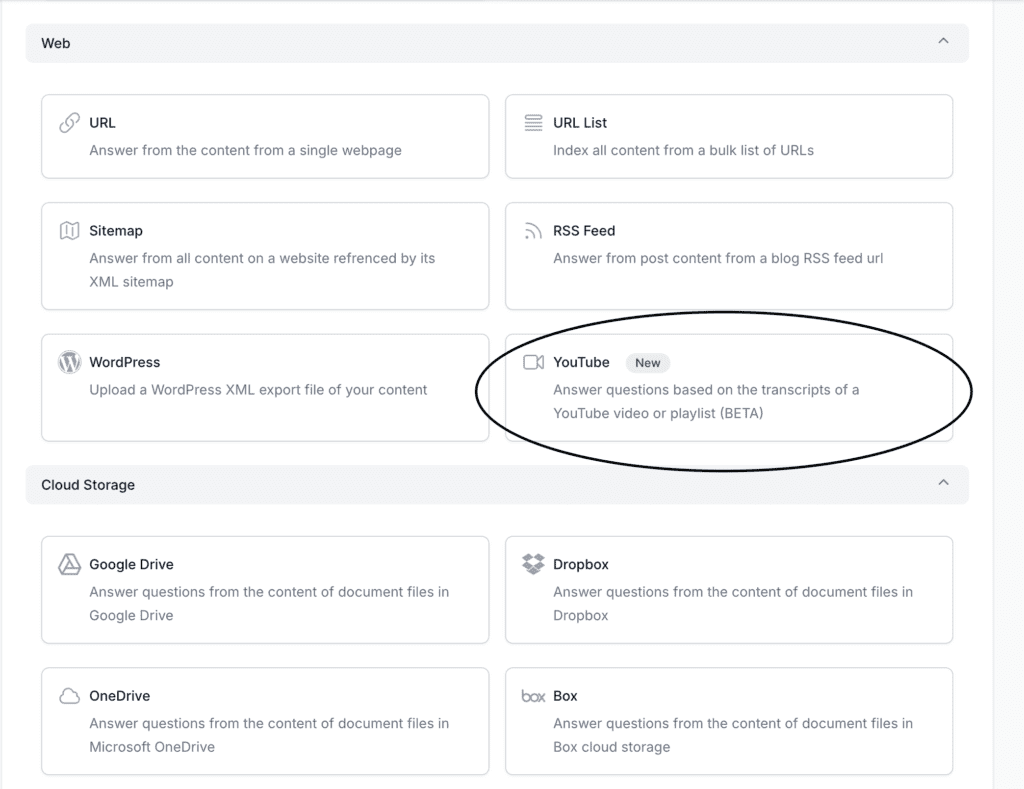Image resolution: width=1024 pixels, height=789 pixels.
Task: Click the OneDrive cloud icon
Action: (x=69, y=696)
